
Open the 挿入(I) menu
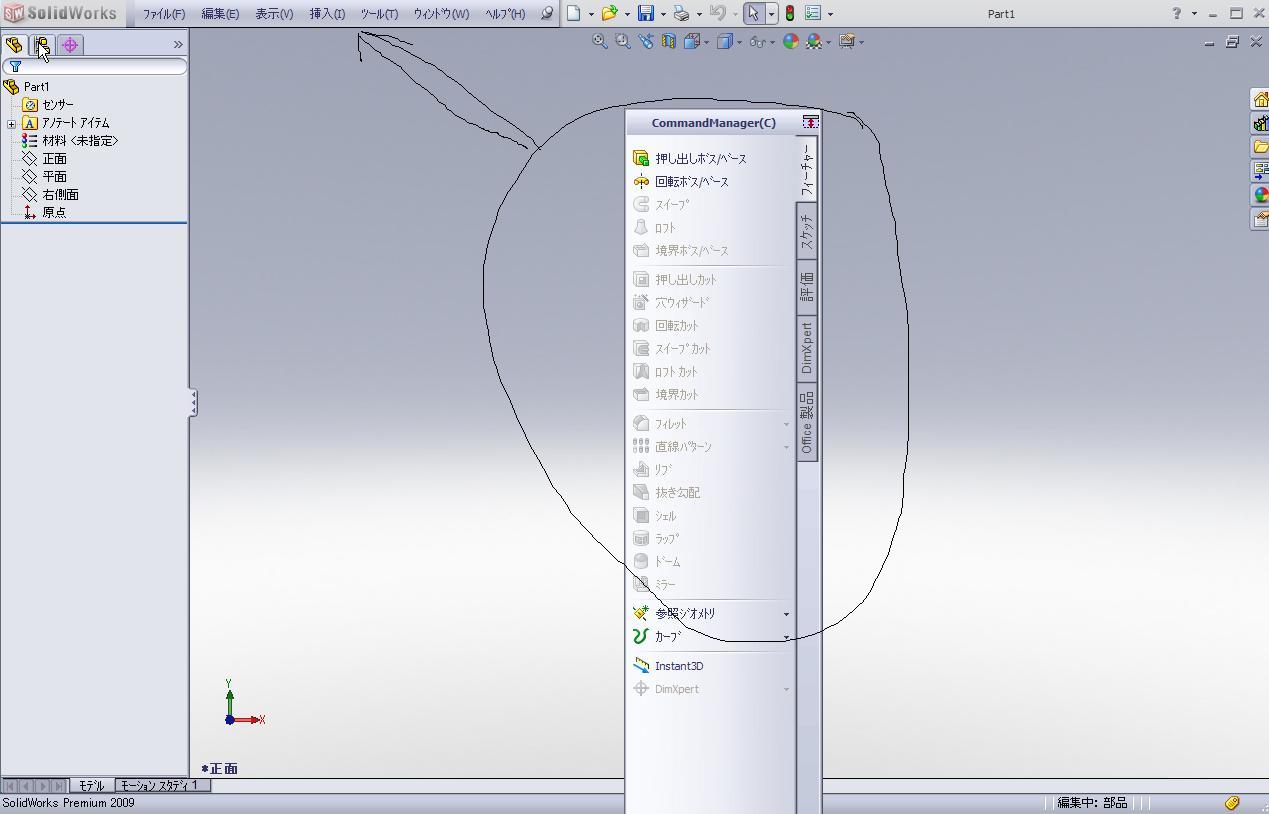pyautogui.click(x=327, y=14)
